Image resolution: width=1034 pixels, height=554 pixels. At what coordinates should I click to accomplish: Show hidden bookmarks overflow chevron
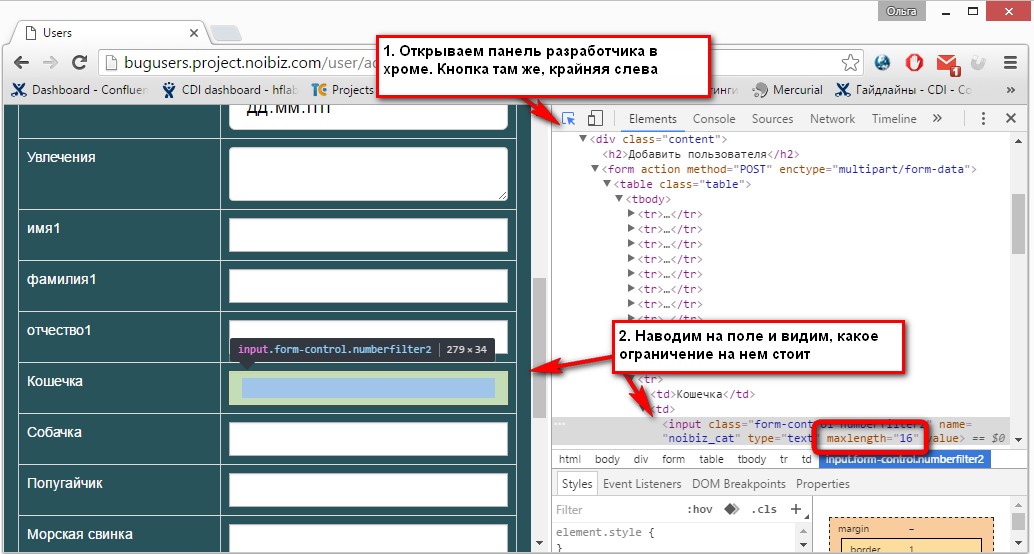(1010, 90)
